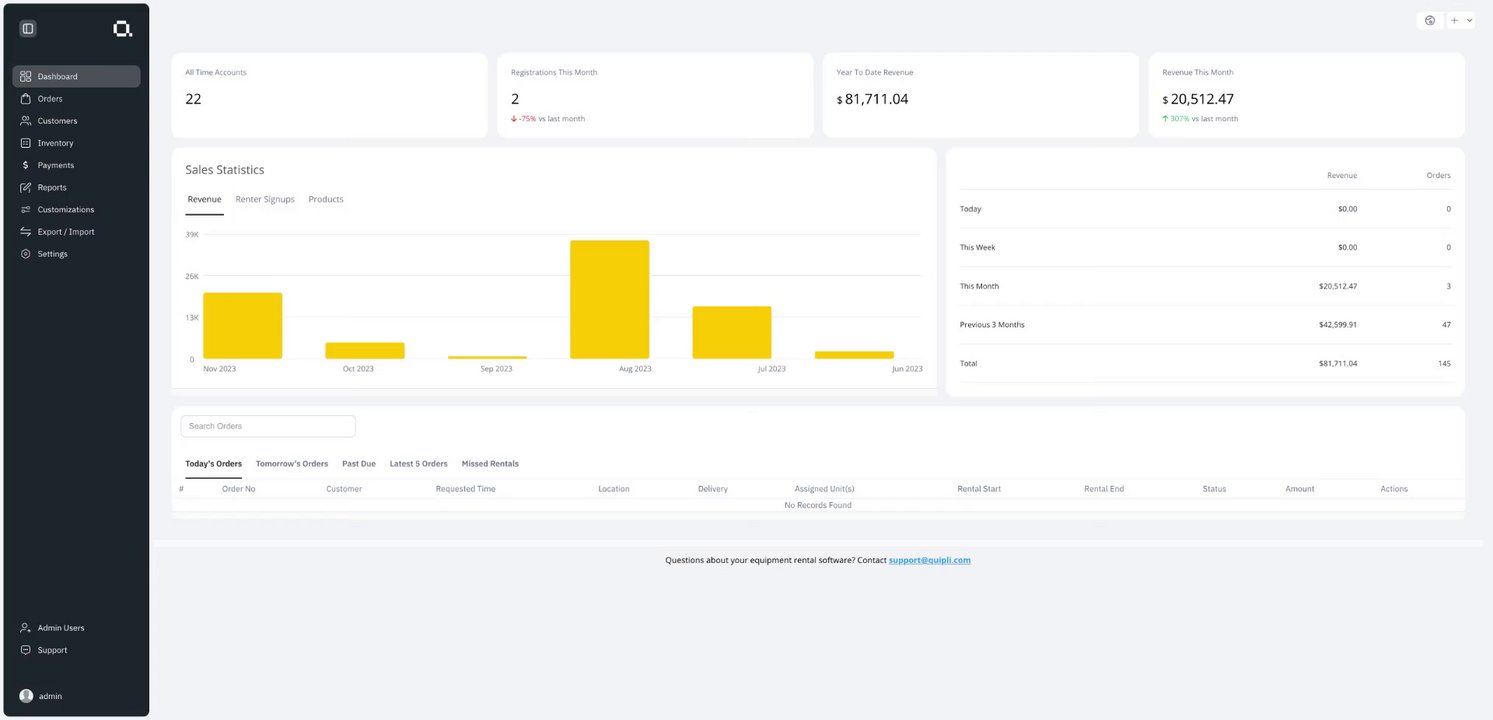This screenshot has height=720, width=1493.
Task: Click the 'Status' column header
Action: [x=1214, y=489]
